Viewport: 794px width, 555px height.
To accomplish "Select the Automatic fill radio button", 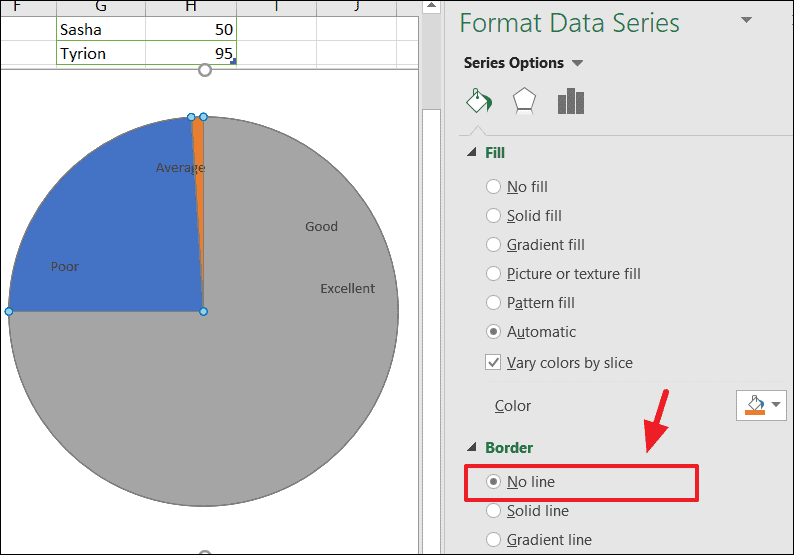I will point(493,332).
